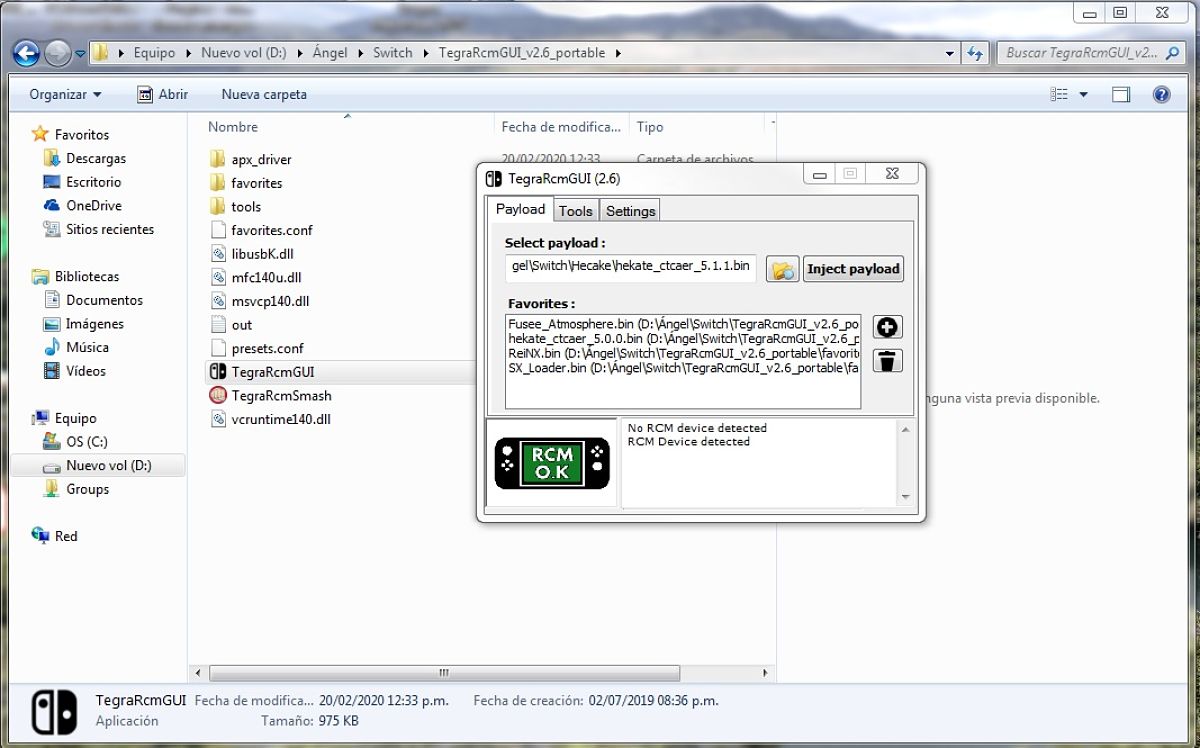Click the change view icon in Explorer
1200x748 pixels.
1059,94
